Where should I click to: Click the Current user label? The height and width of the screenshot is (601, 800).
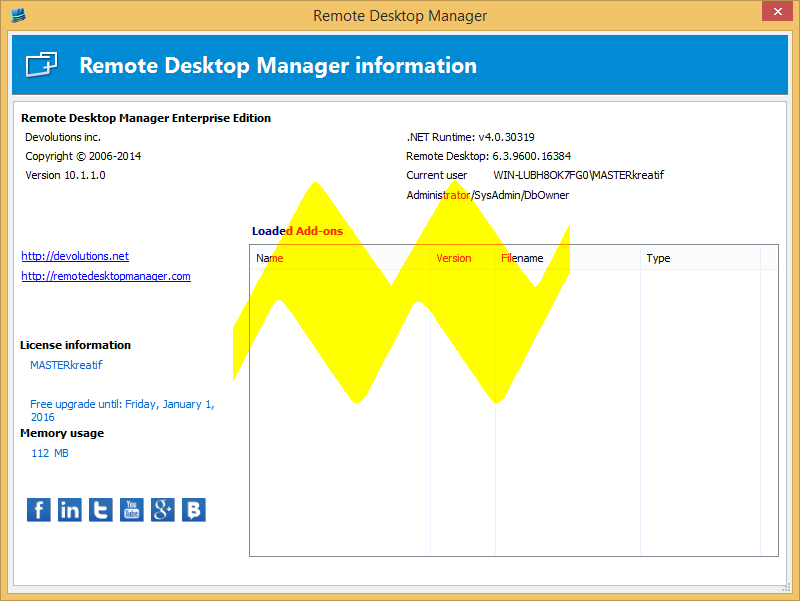(436, 175)
